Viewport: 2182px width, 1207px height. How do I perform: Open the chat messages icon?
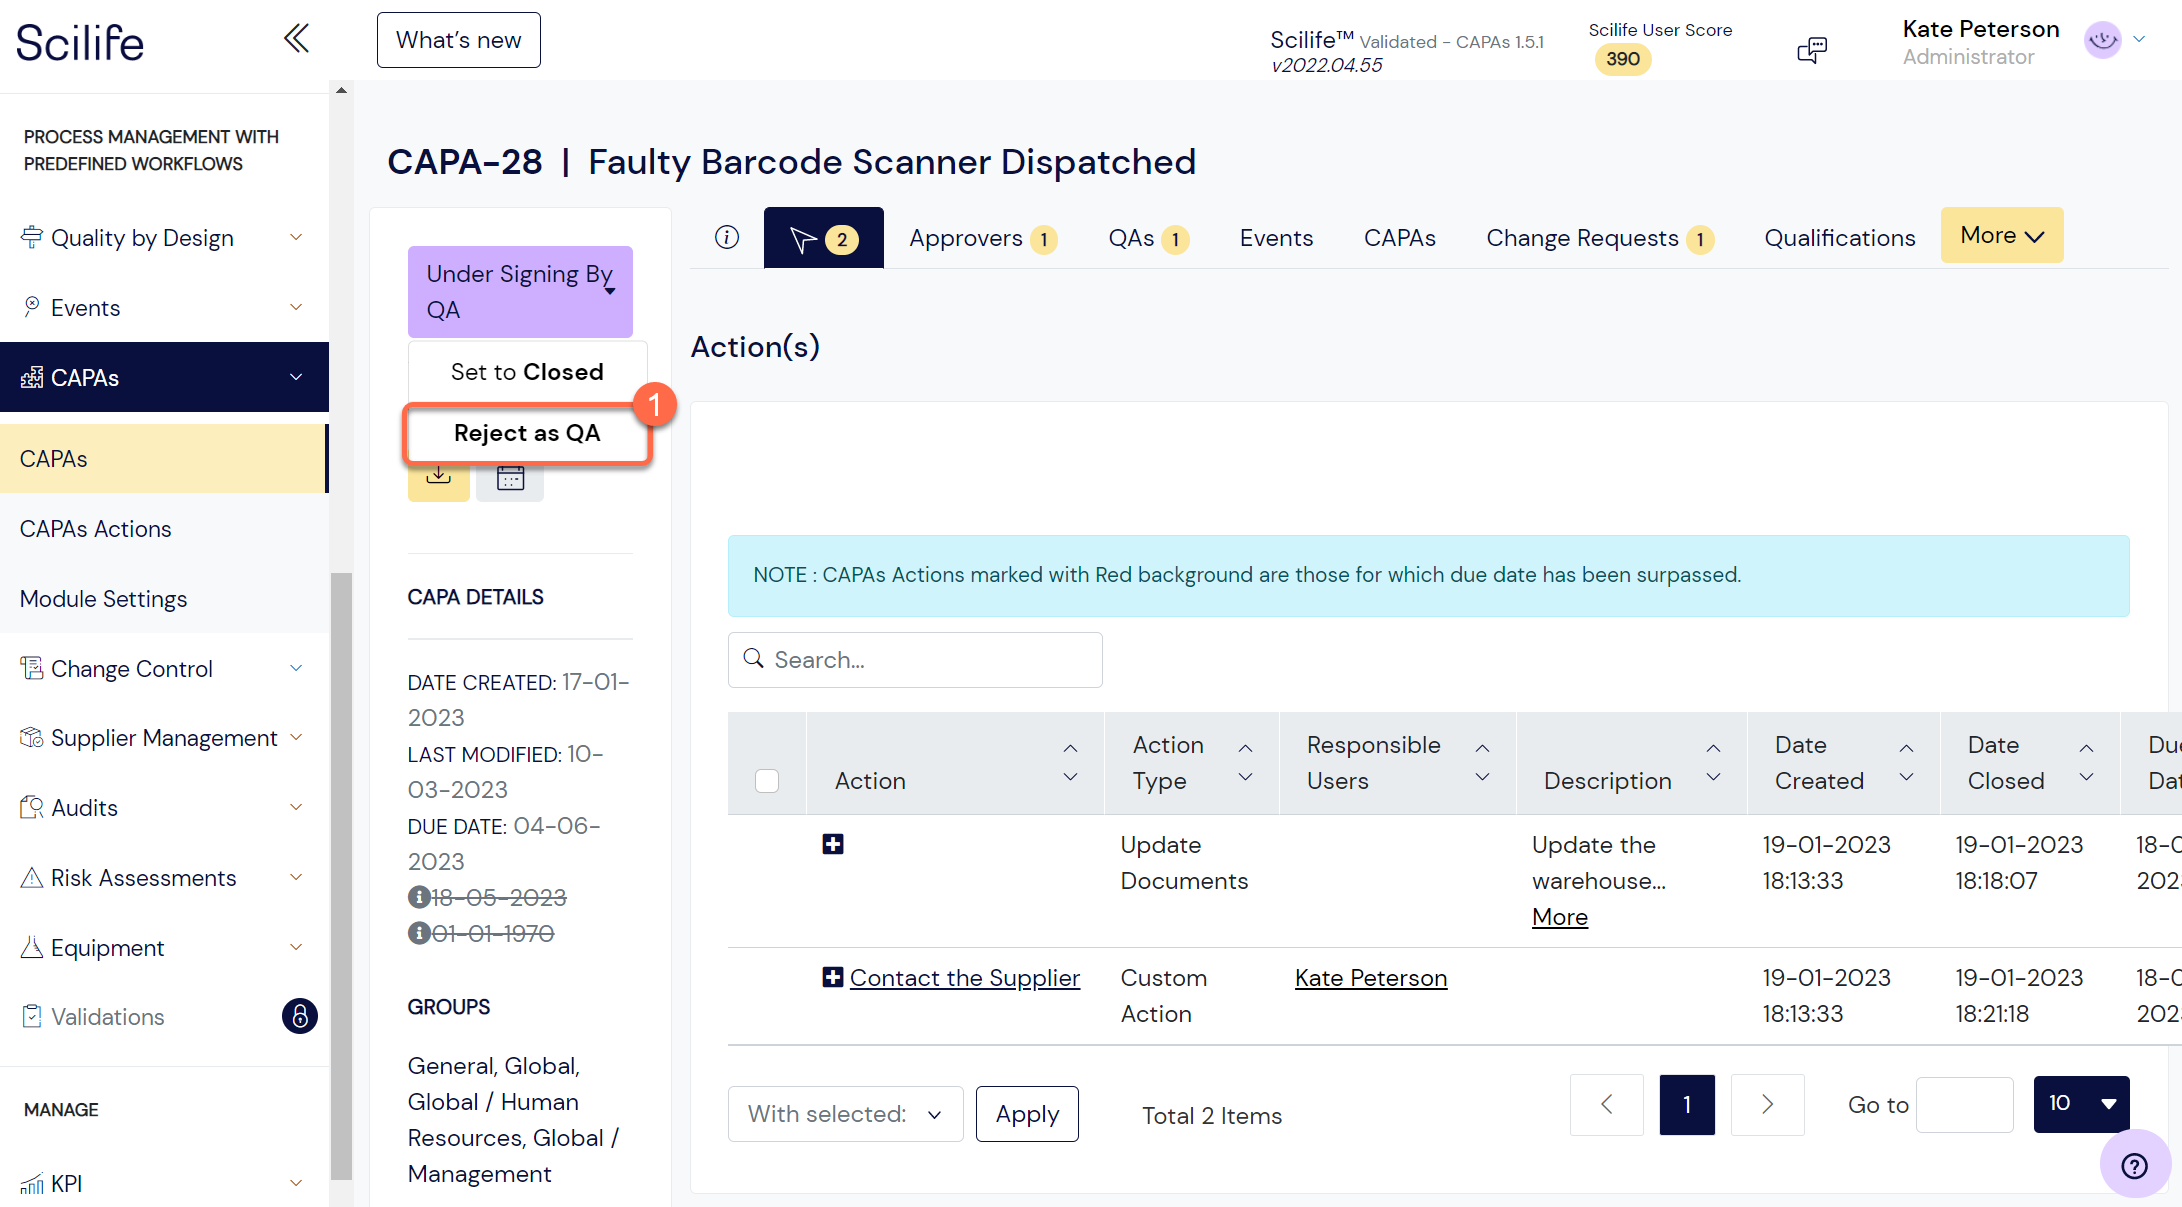pos(1812,49)
